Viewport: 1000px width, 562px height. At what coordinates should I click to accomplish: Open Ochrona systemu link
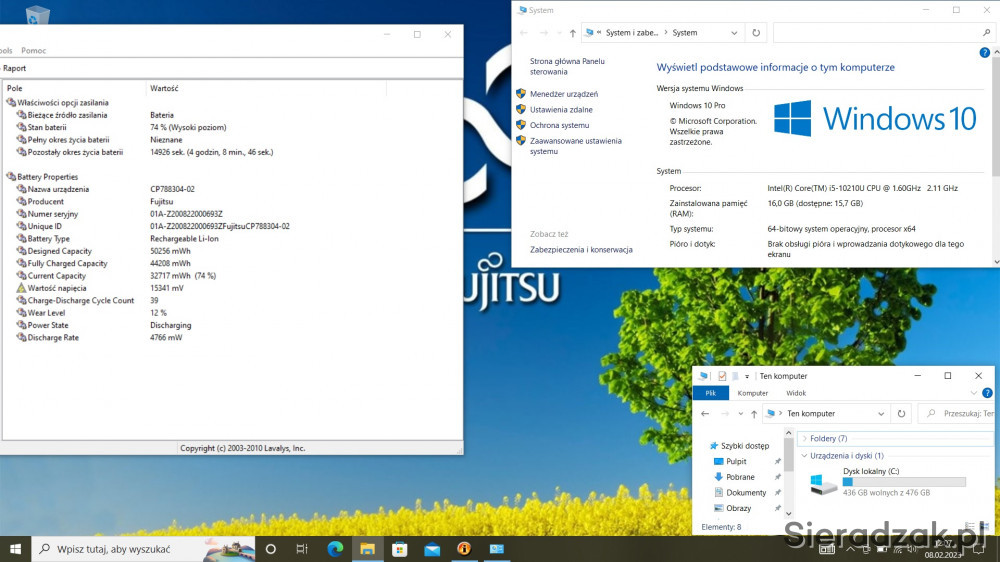[x=559, y=126]
